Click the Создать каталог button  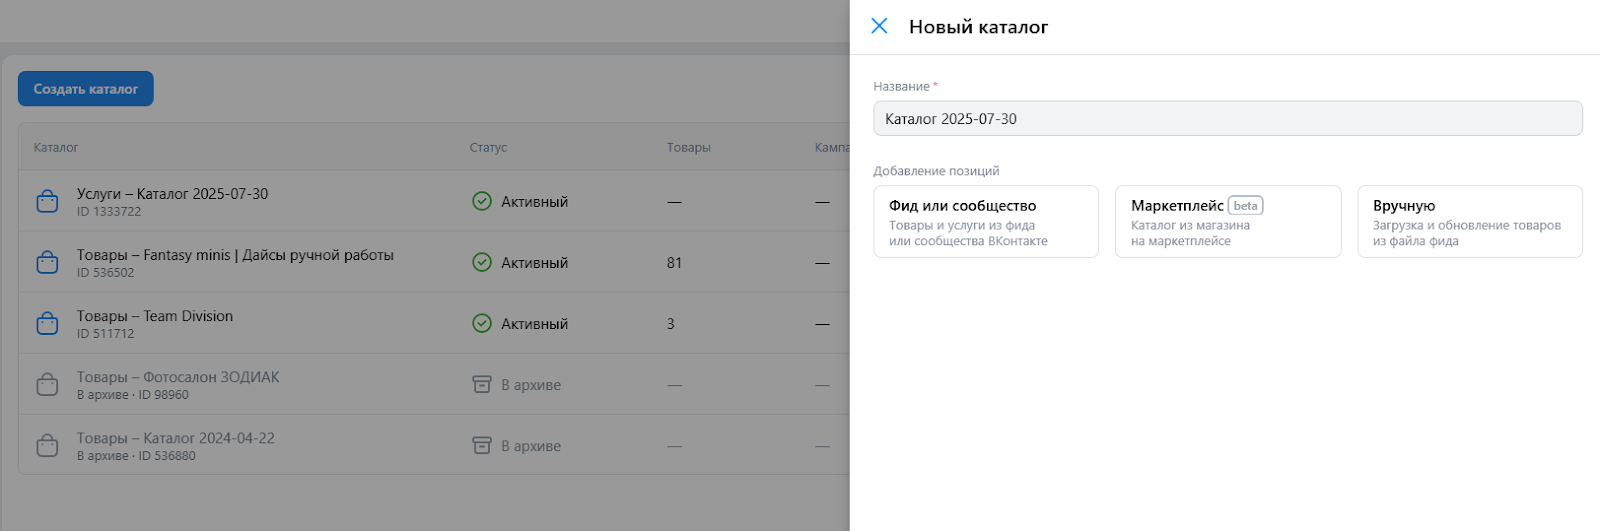point(86,89)
